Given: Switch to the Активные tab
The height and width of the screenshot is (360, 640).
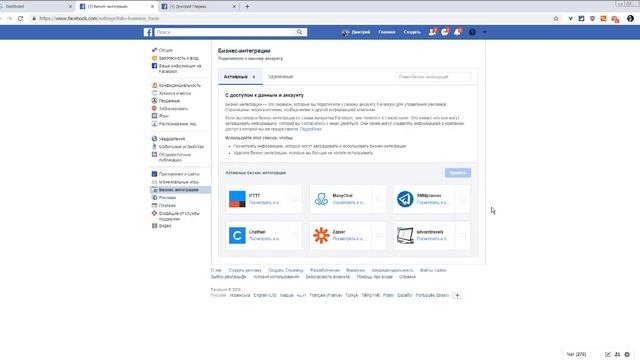Looking at the screenshot, I should point(240,77).
